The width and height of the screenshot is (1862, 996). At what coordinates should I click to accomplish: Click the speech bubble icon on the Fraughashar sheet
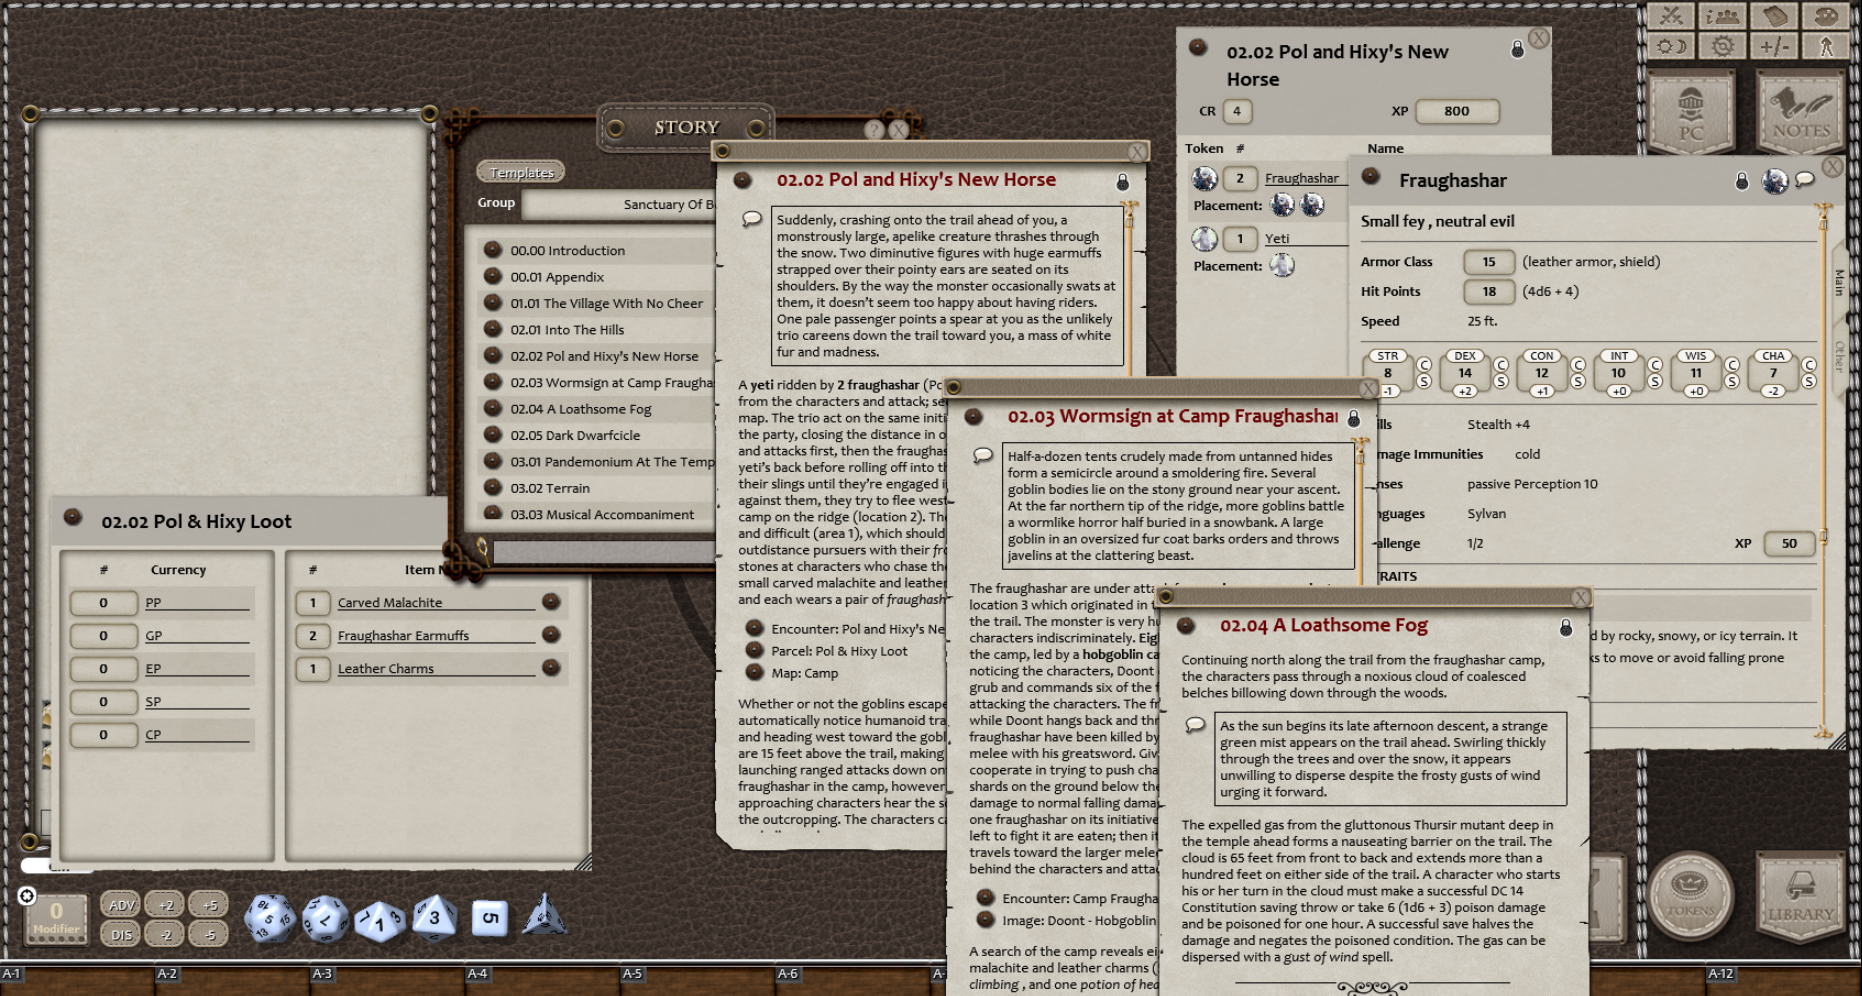tap(1803, 180)
